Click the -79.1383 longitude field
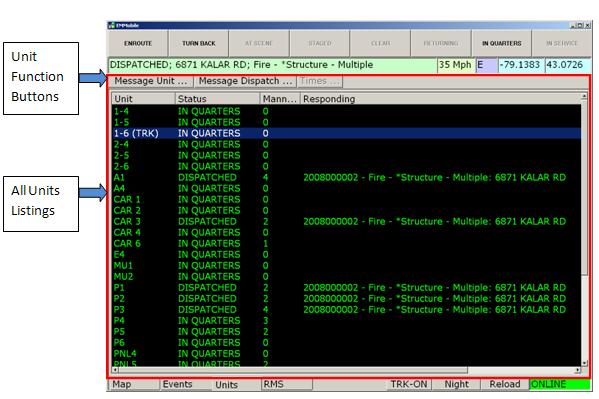 [521, 65]
